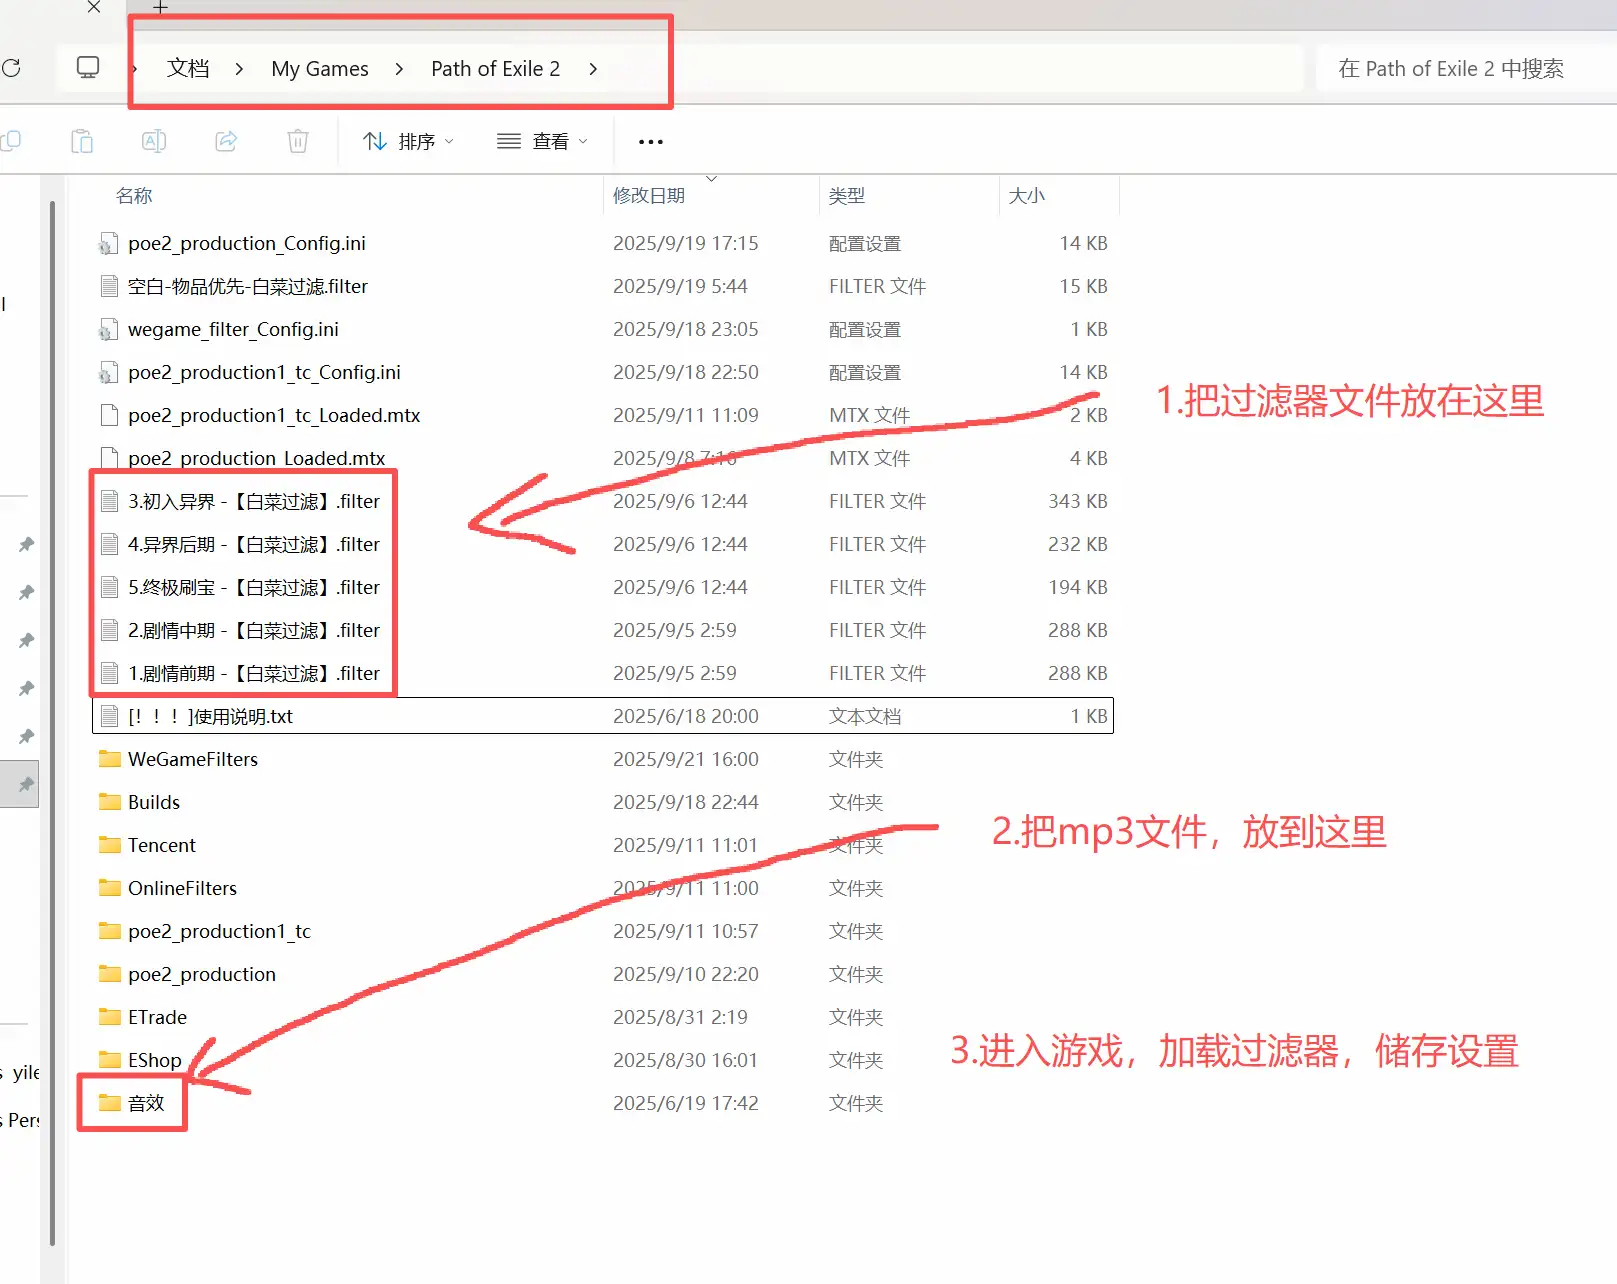Click the Rename icon in toolbar
Viewport: 1617px width, 1284px height.
click(154, 141)
